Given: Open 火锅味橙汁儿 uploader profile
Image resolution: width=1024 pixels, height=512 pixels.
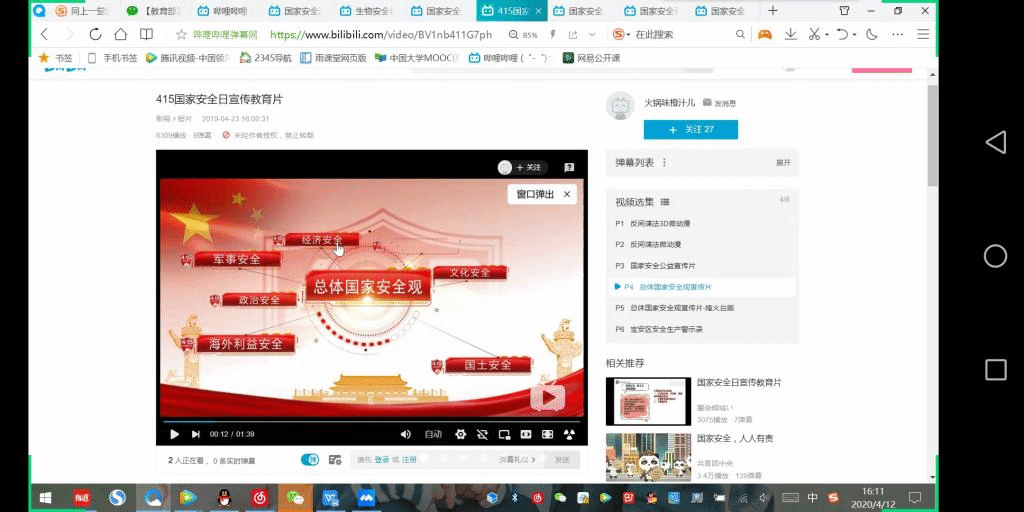Looking at the screenshot, I should [x=670, y=103].
